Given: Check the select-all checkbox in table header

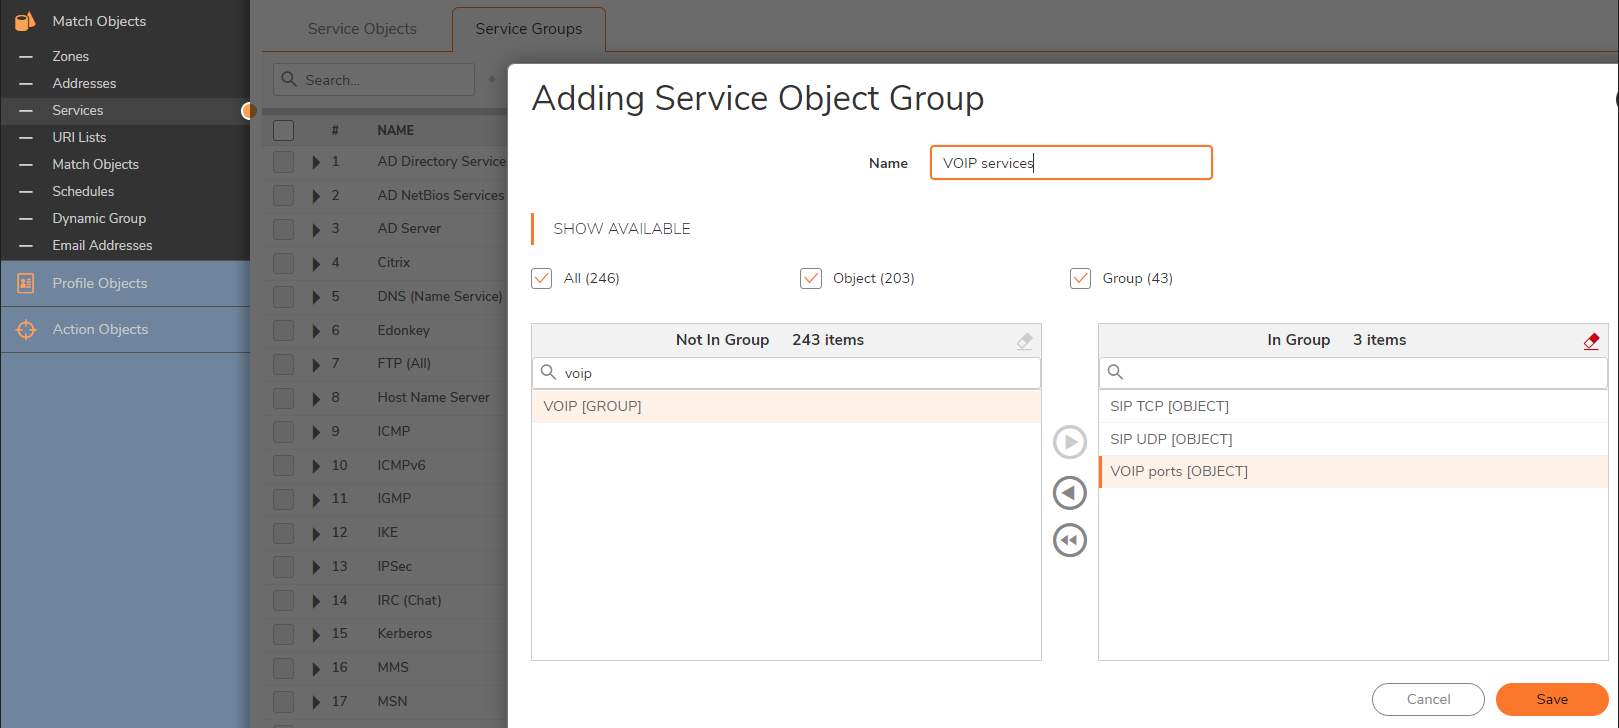Looking at the screenshot, I should point(284,130).
